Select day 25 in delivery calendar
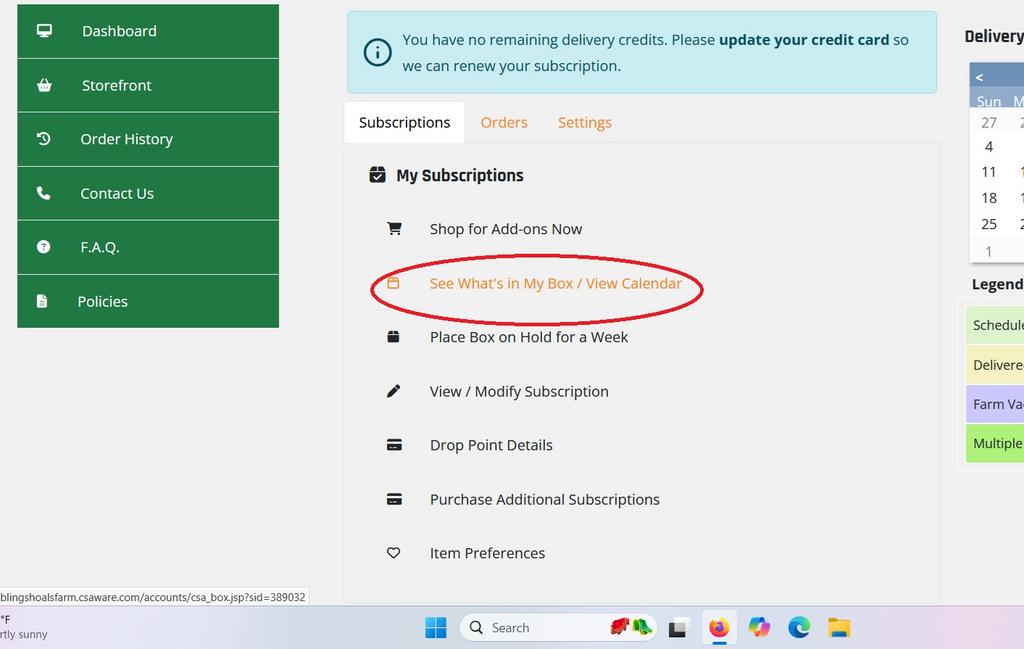The width and height of the screenshot is (1024, 649). point(989,225)
